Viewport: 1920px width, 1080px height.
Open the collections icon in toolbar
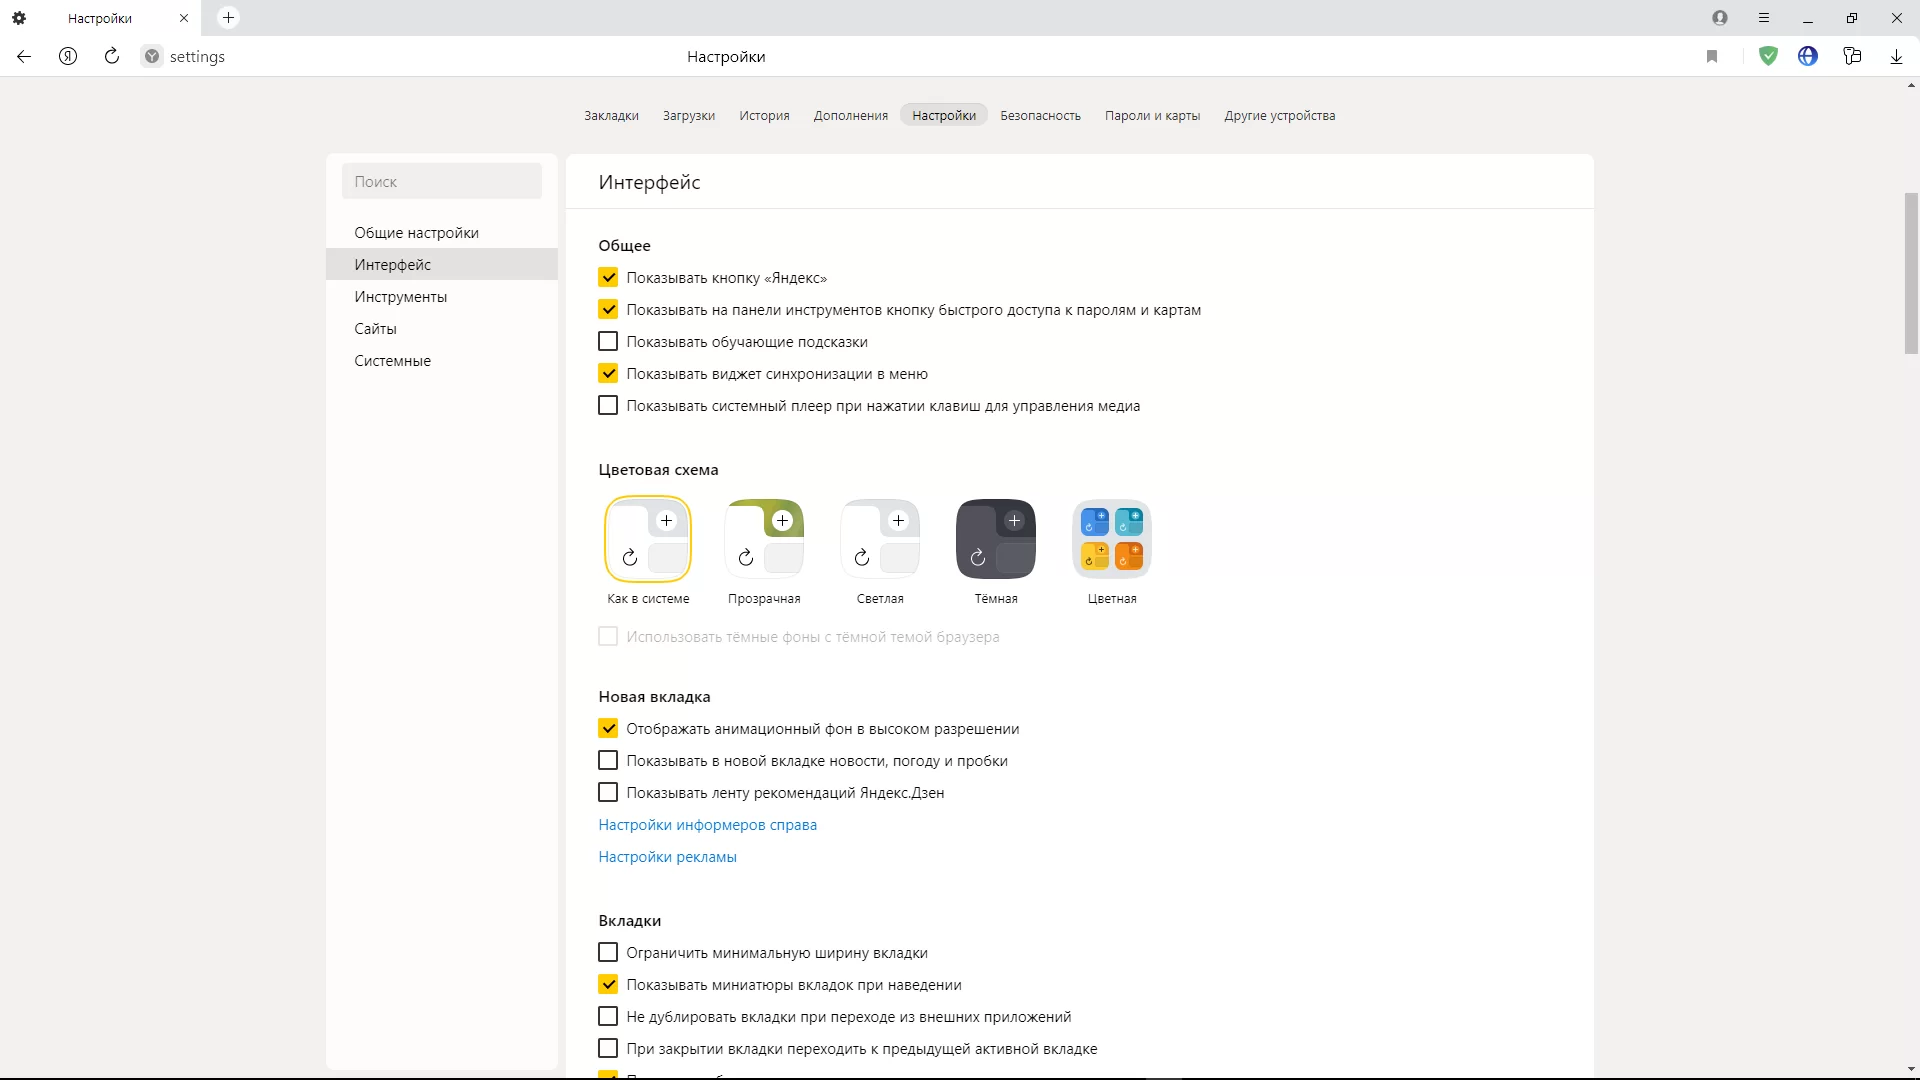1852,57
